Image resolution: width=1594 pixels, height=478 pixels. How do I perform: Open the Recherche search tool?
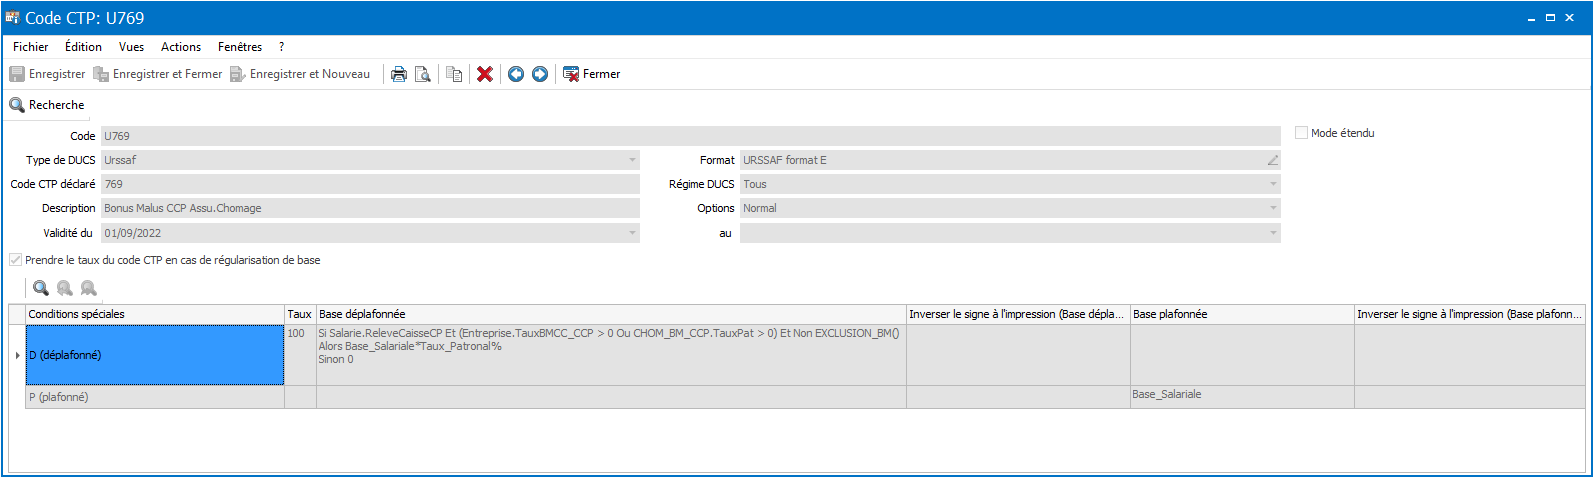[x=47, y=105]
